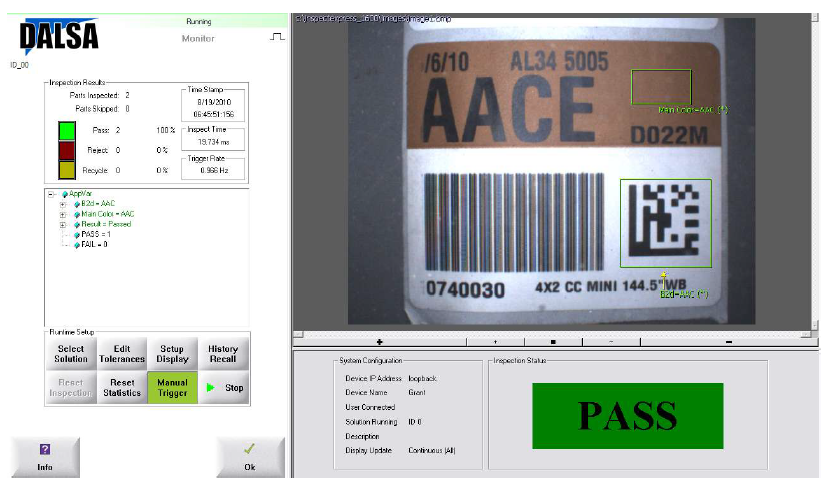Click the image view's top-right scroll arrow

[x=815, y=18]
